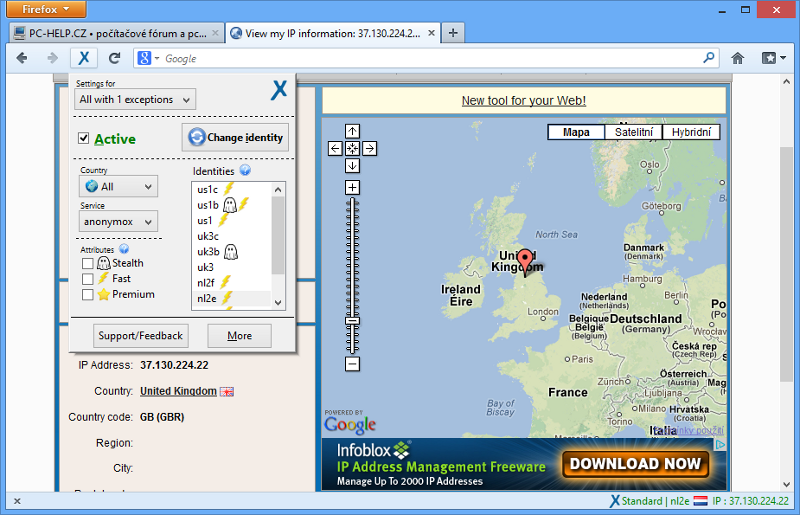Image resolution: width=800 pixels, height=515 pixels.
Task: Open the Country dropdown set to All
Action: (x=119, y=187)
